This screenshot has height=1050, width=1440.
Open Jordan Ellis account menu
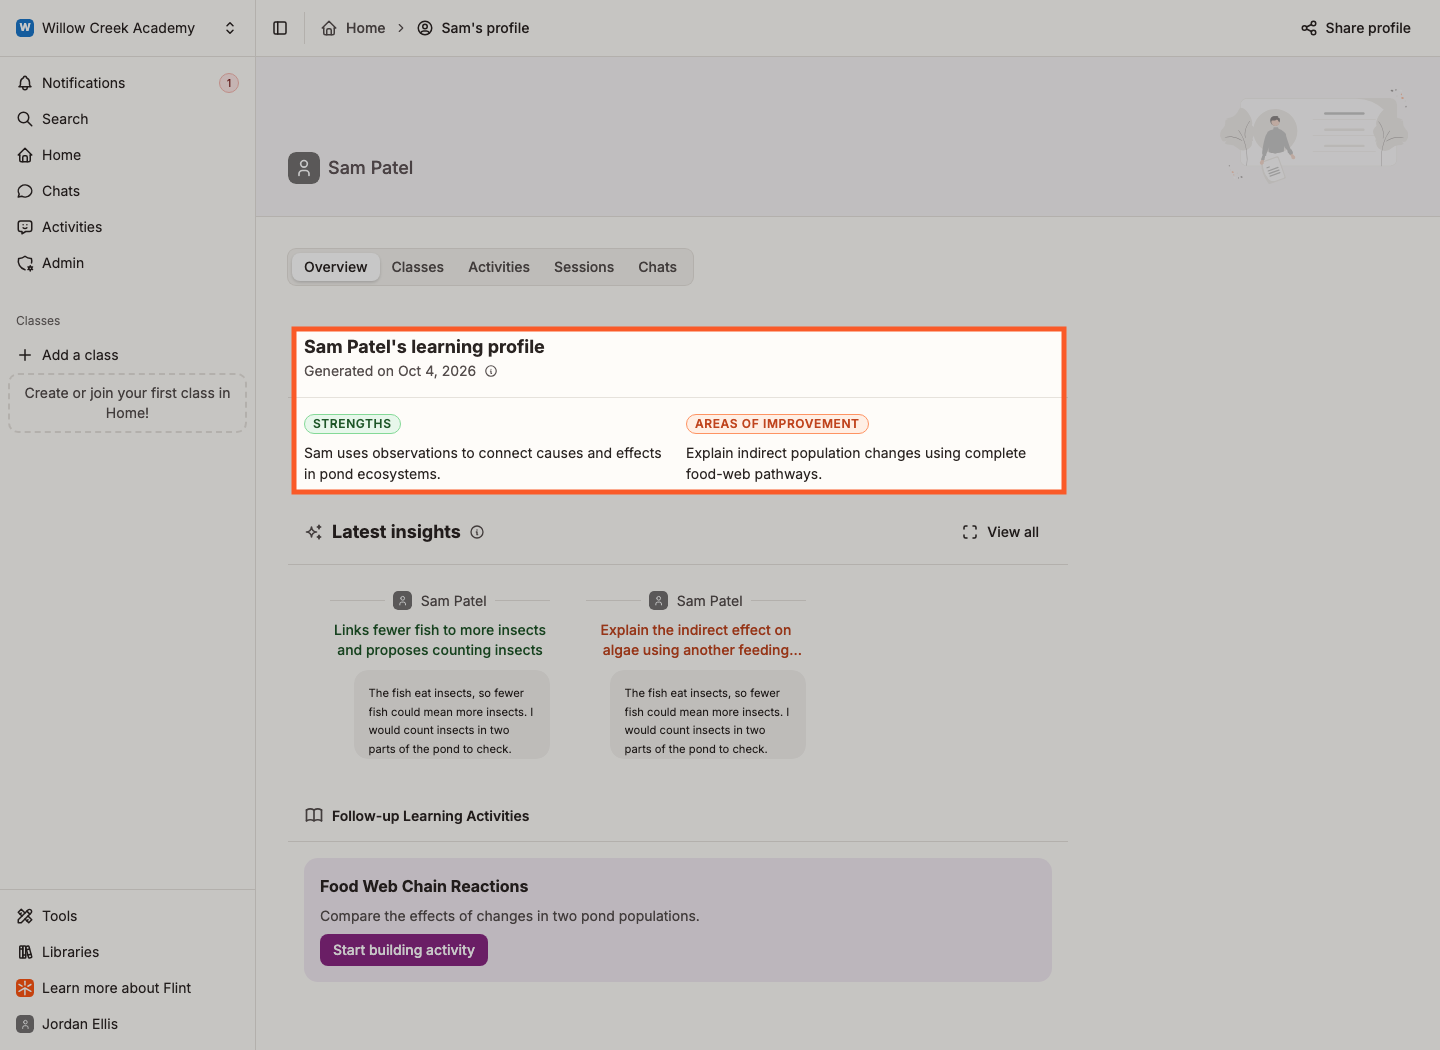[127, 1024]
